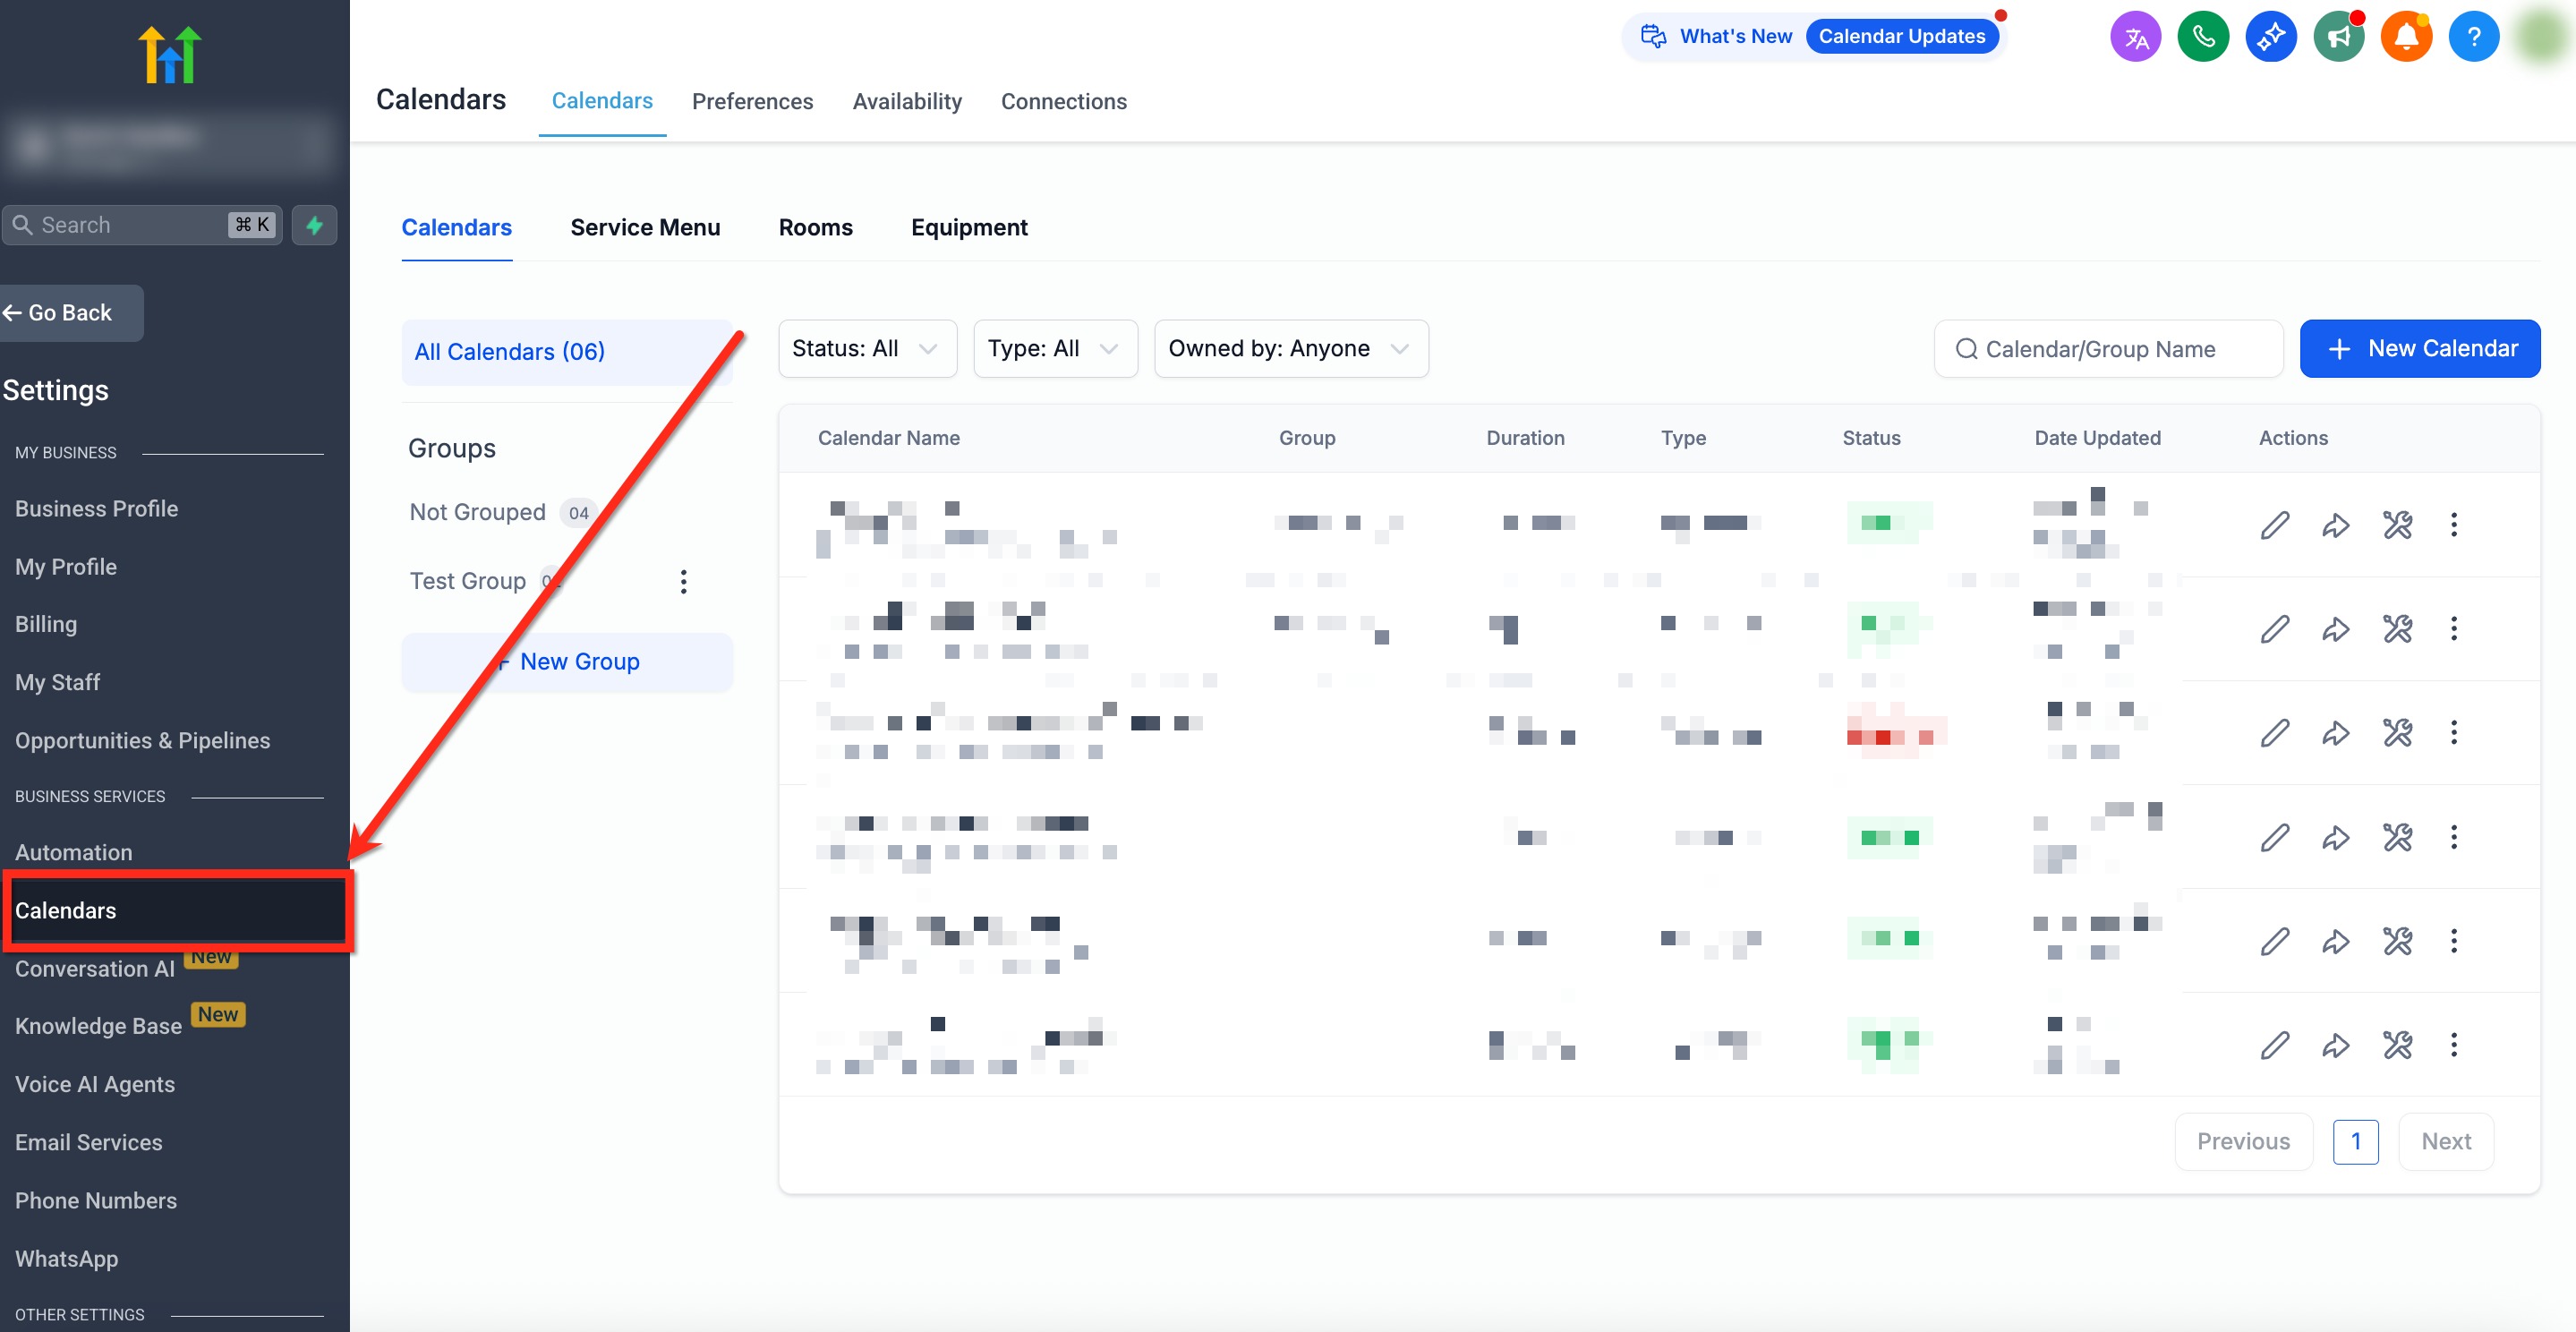This screenshot has width=2576, height=1332.
Task: Open three-dot menu for Test Group
Action: pyautogui.click(x=683, y=582)
